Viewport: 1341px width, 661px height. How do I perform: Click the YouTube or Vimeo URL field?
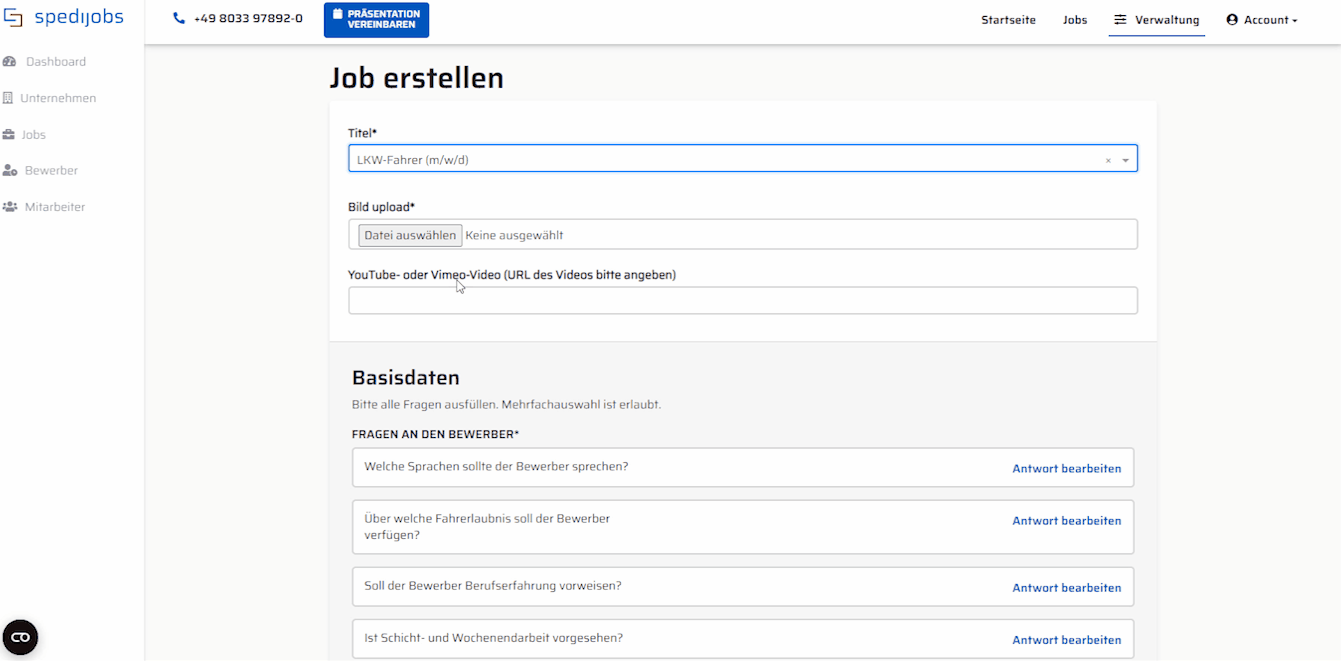(742, 301)
